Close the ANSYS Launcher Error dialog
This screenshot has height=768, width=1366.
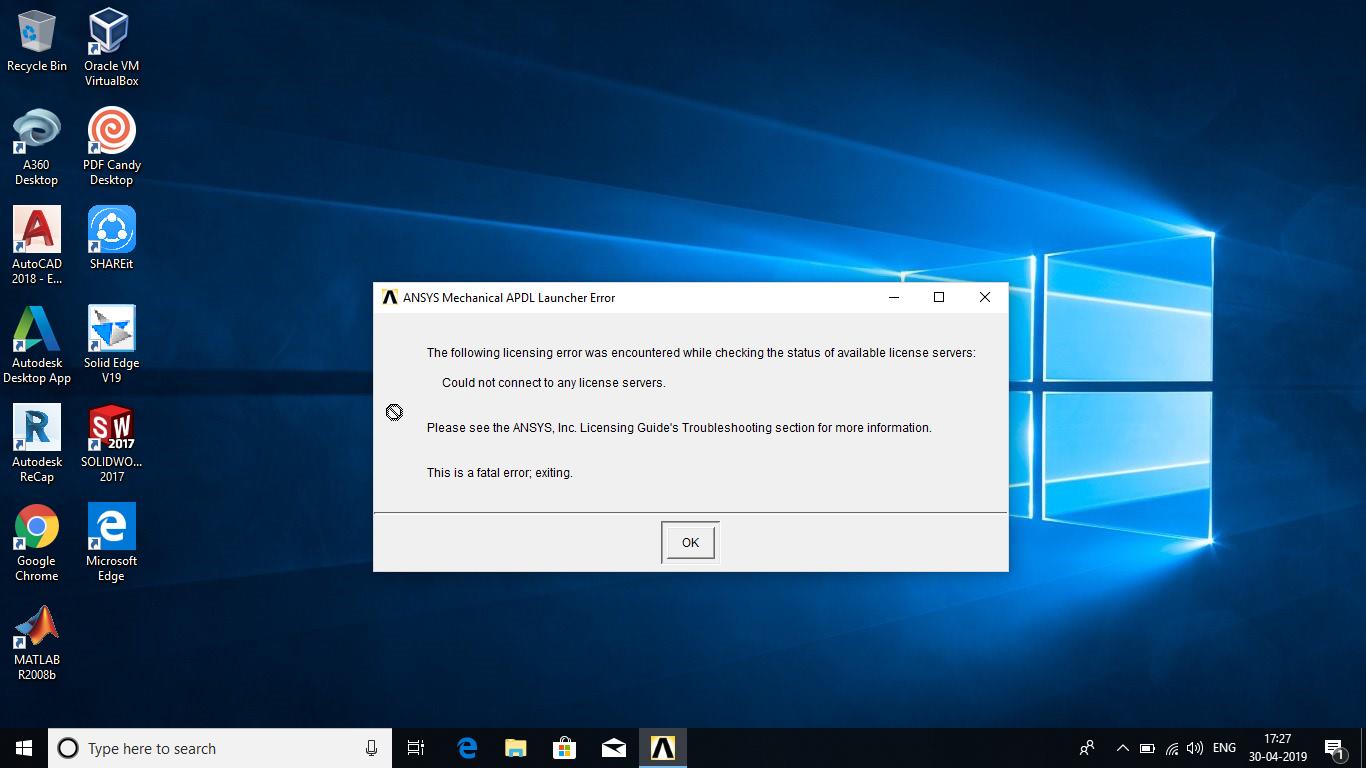click(x=985, y=297)
